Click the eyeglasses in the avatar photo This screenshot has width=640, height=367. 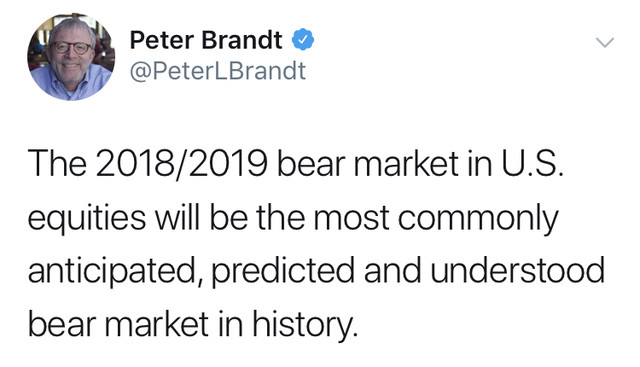(72, 48)
